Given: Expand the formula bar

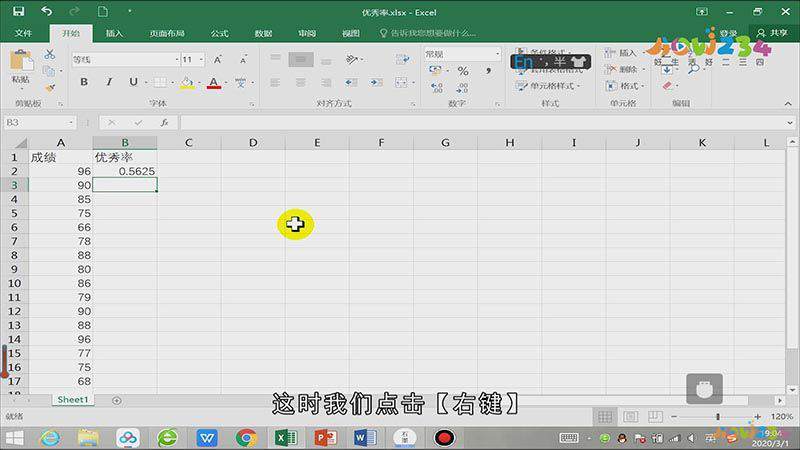Looking at the screenshot, I should (790, 122).
